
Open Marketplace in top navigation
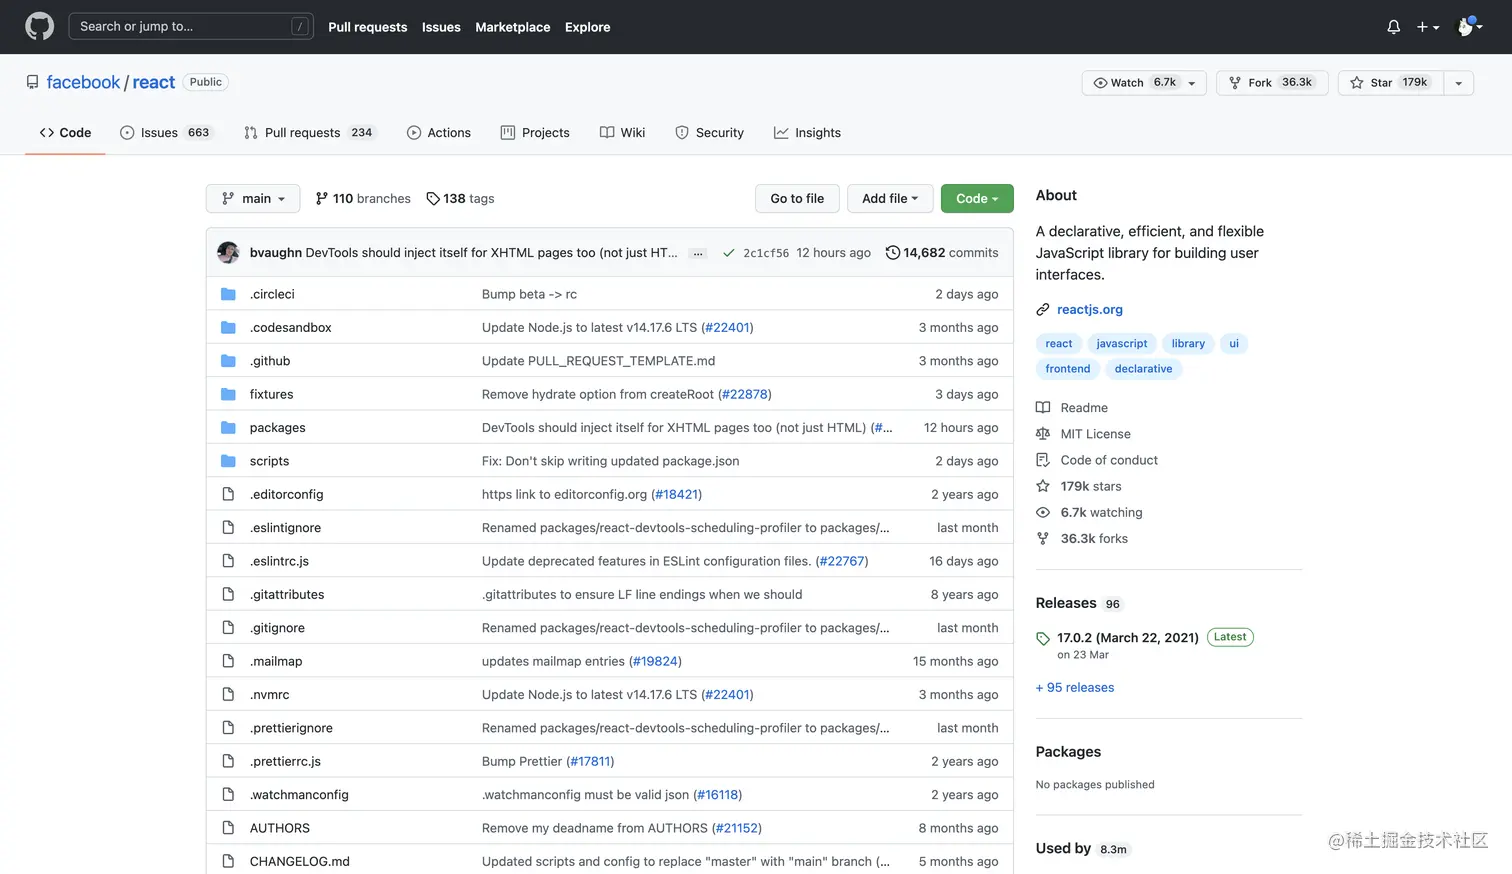click(x=512, y=27)
